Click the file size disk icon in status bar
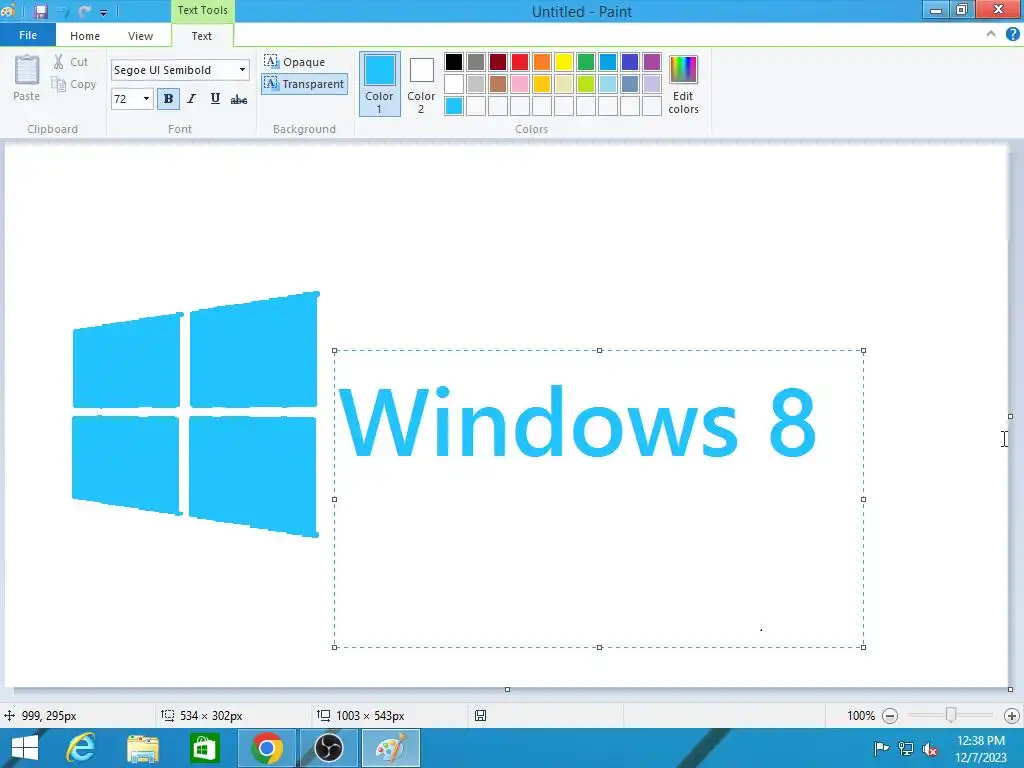The height and width of the screenshot is (768, 1024). click(x=481, y=716)
